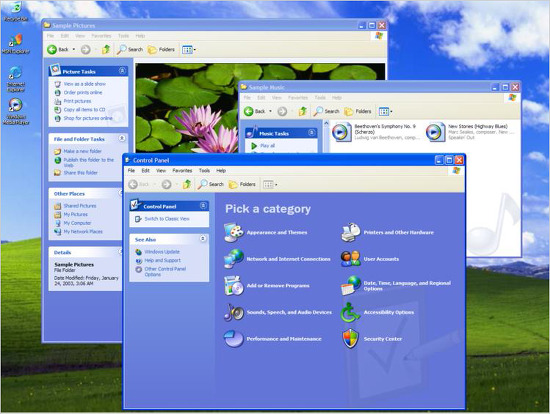
Task: Open Add or Remove Programs icon
Action: click(x=234, y=286)
